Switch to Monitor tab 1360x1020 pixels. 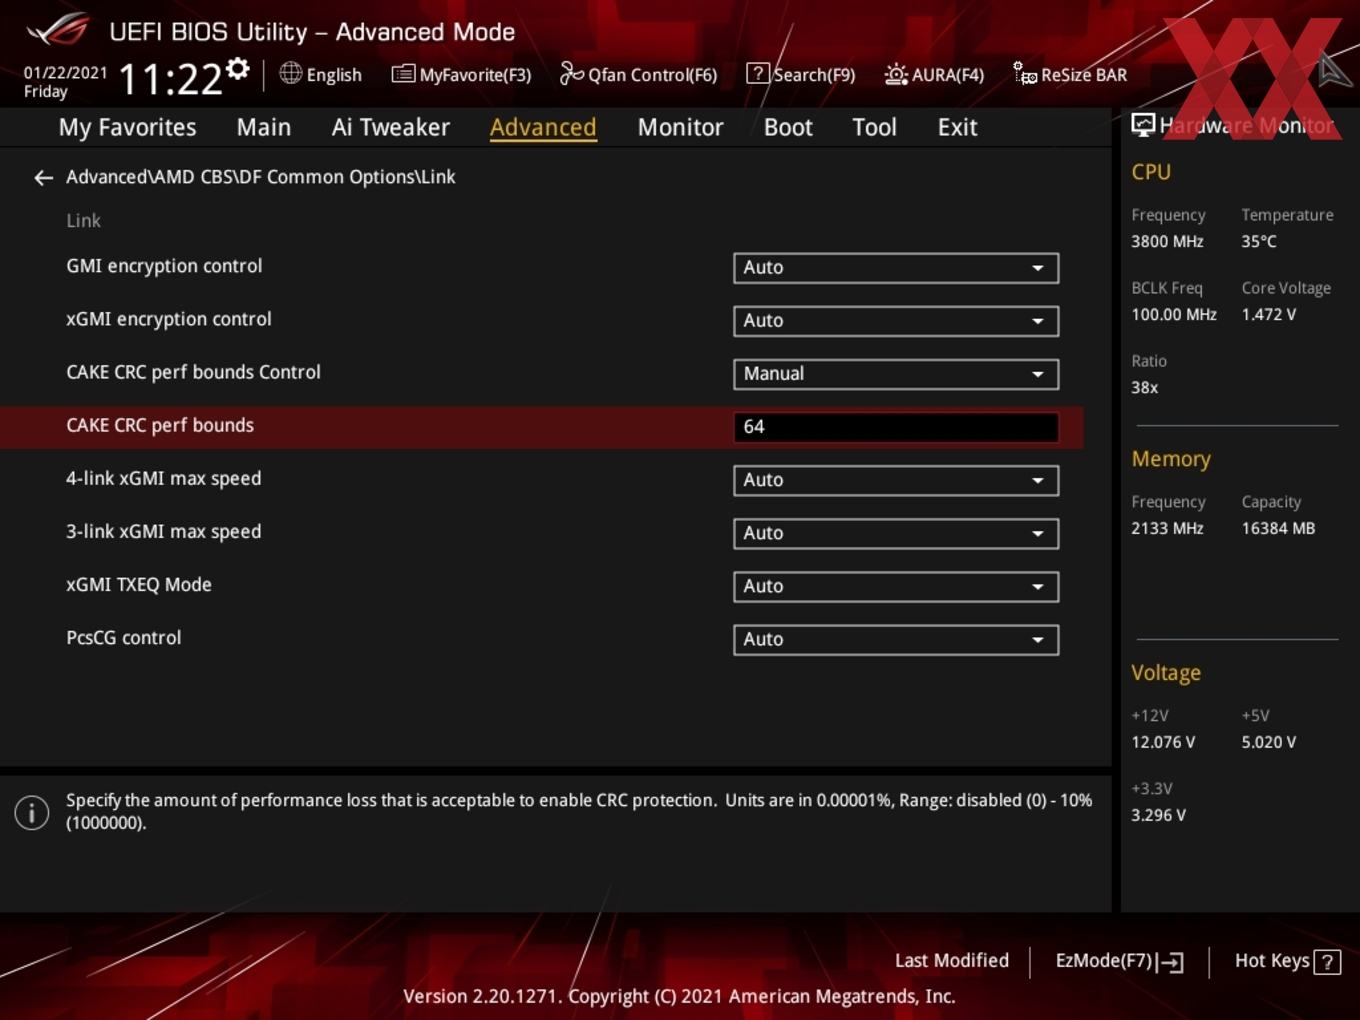680,127
